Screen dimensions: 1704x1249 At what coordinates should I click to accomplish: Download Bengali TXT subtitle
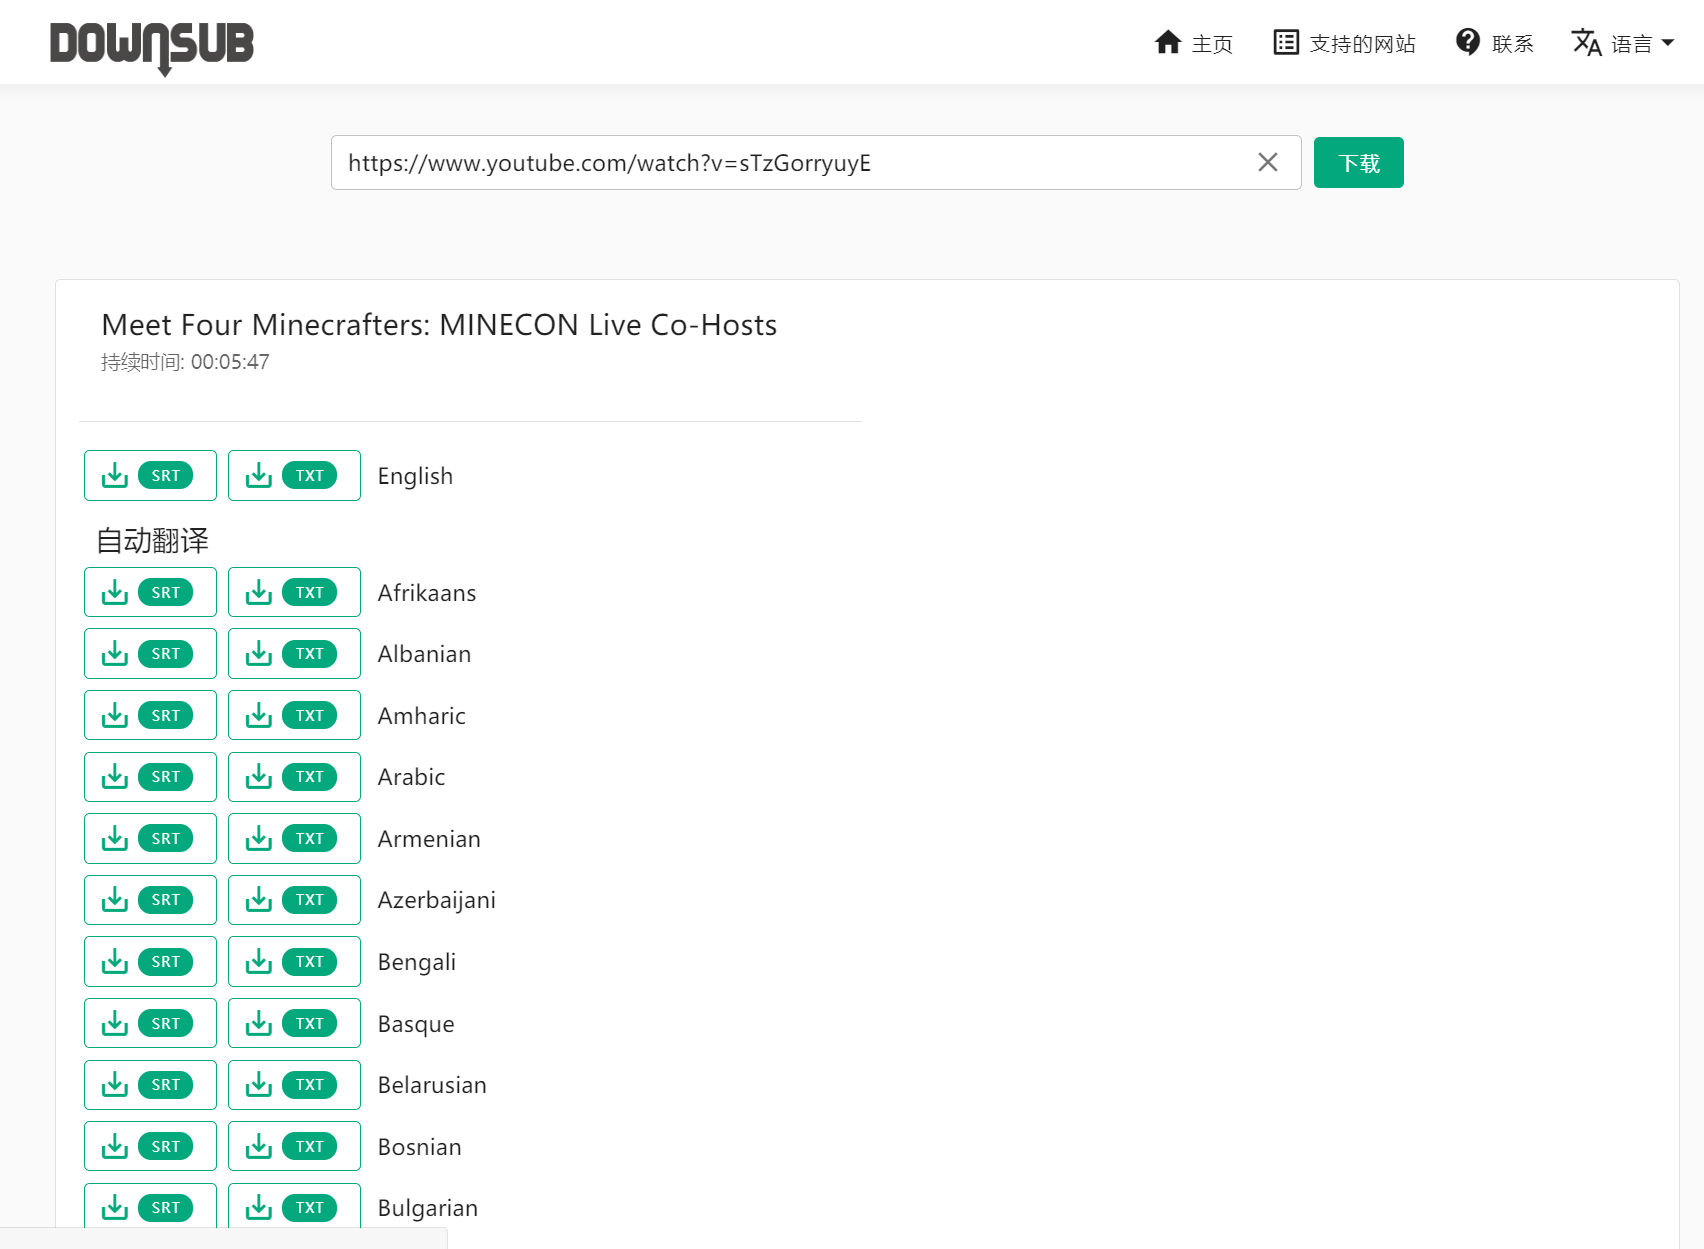pos(294,962)
